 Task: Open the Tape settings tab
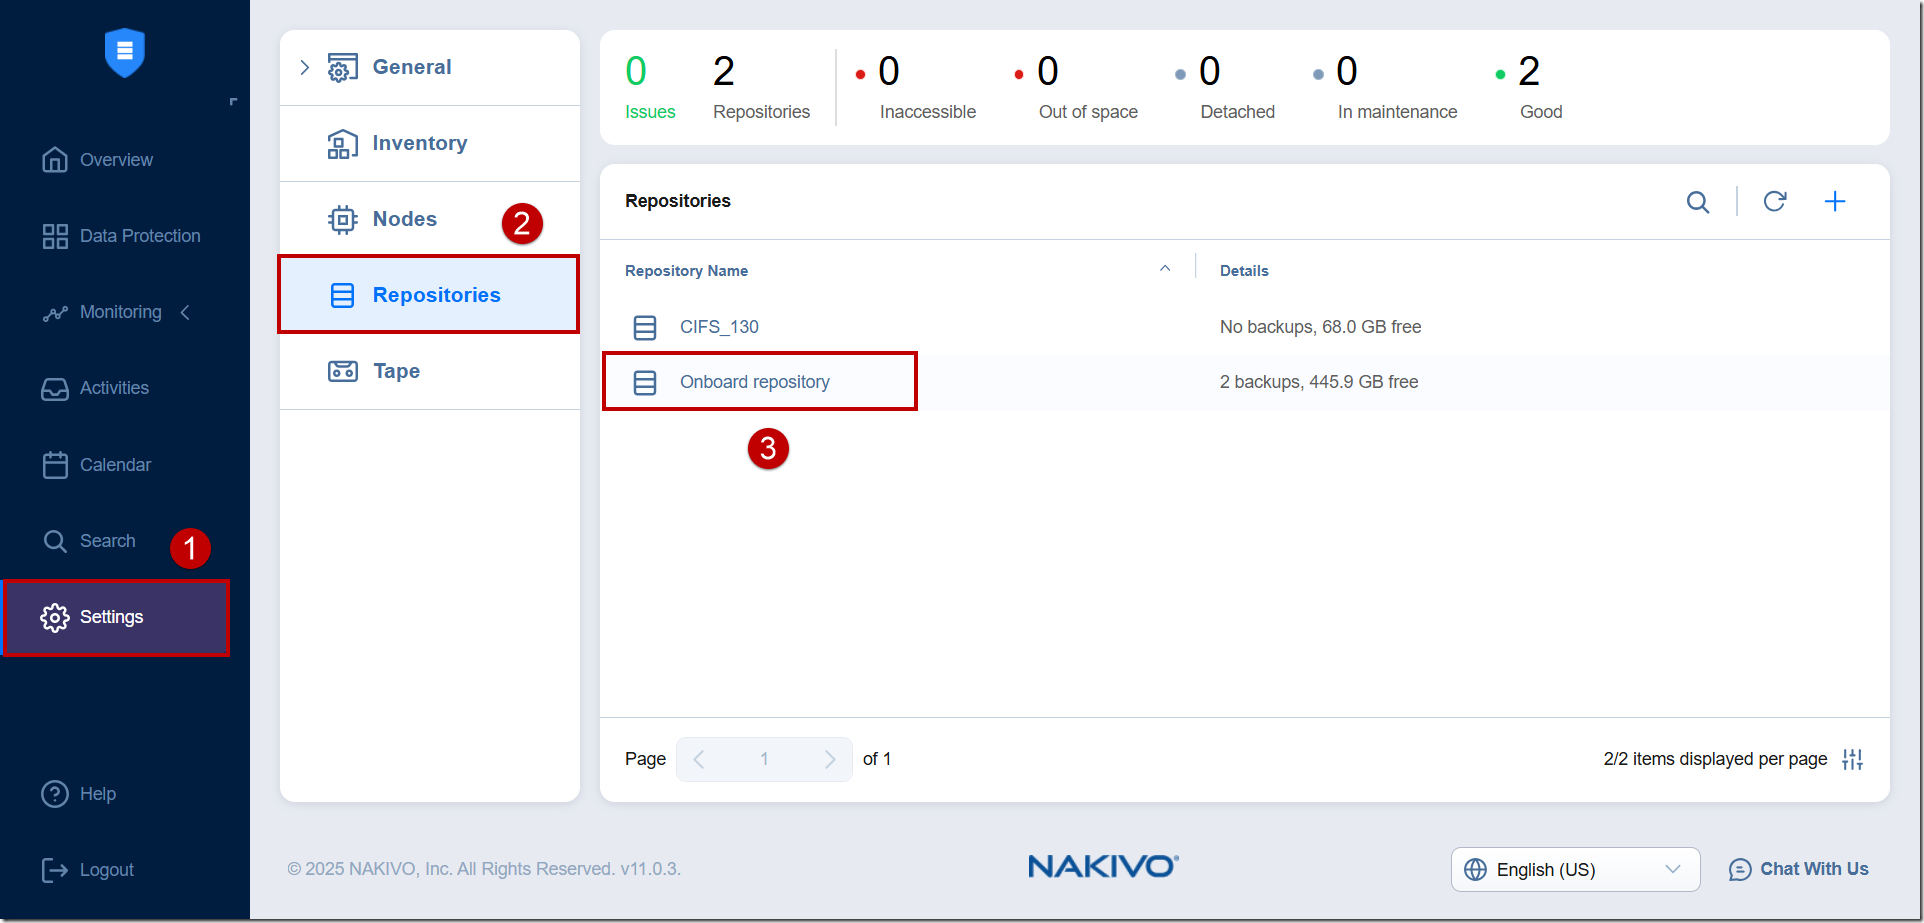click(x=430, y=371)
